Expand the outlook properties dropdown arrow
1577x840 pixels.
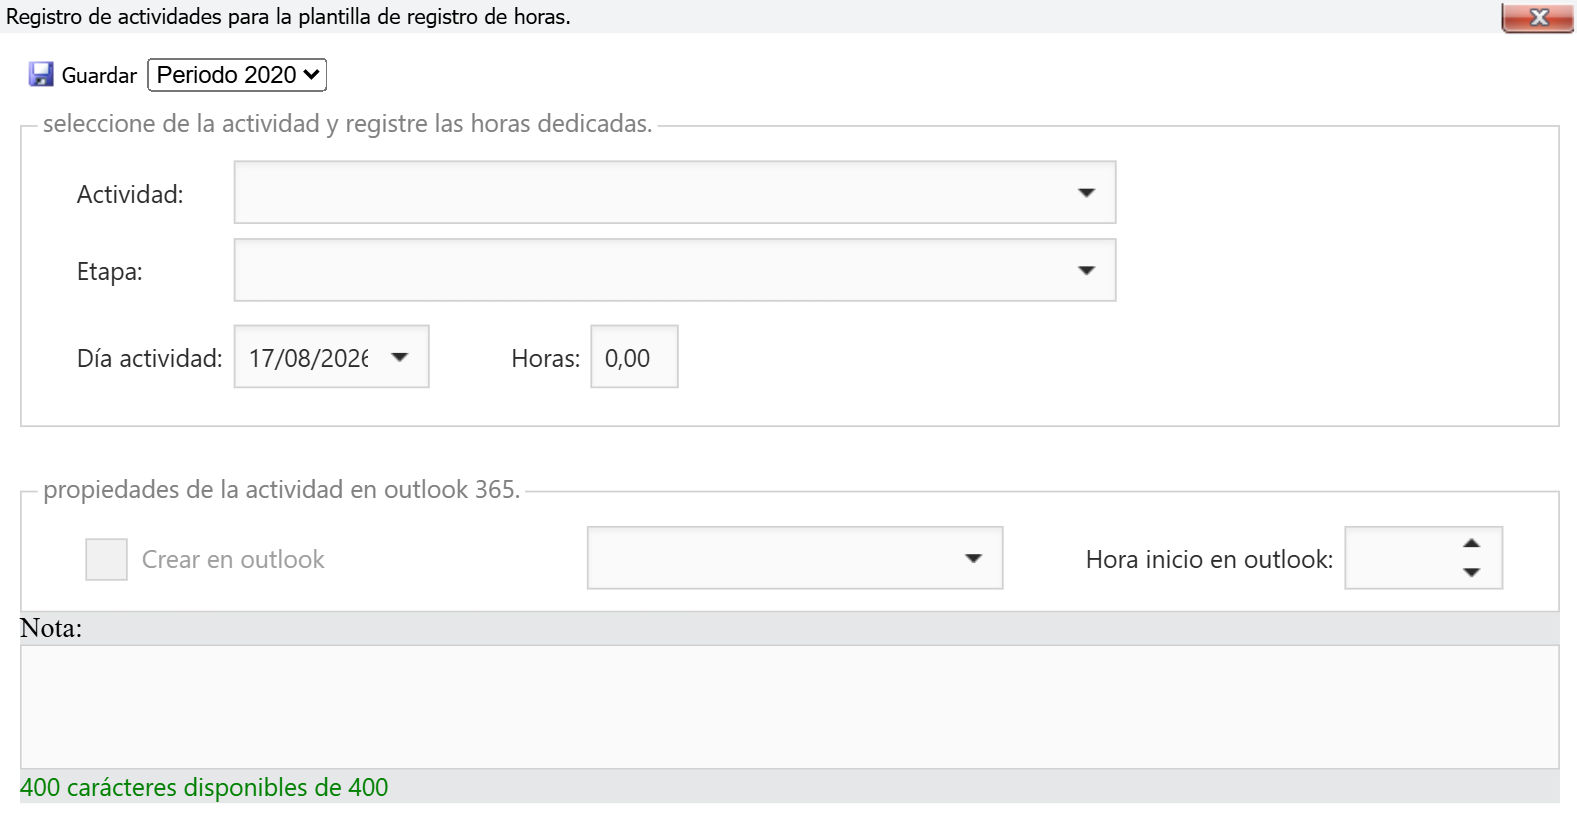[973, 558]
